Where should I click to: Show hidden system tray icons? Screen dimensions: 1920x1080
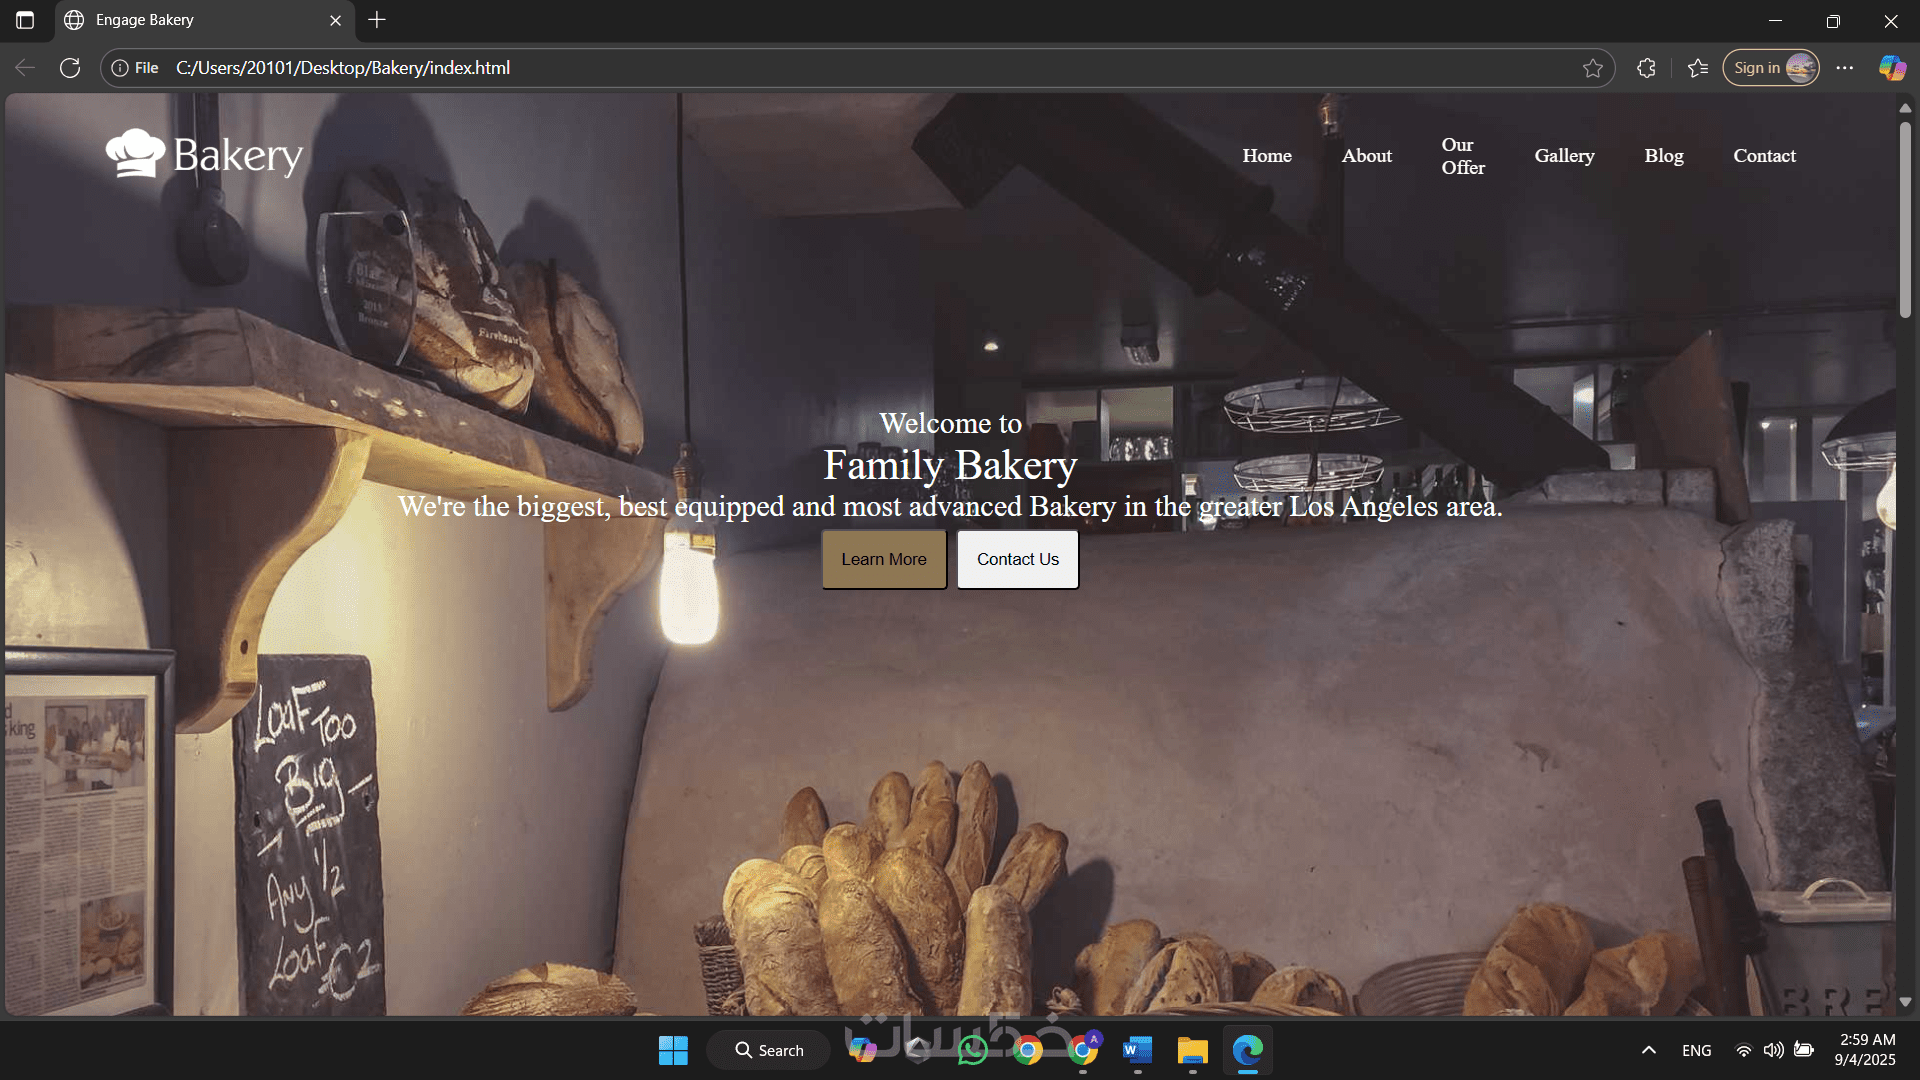(x=1649, y=1050)
